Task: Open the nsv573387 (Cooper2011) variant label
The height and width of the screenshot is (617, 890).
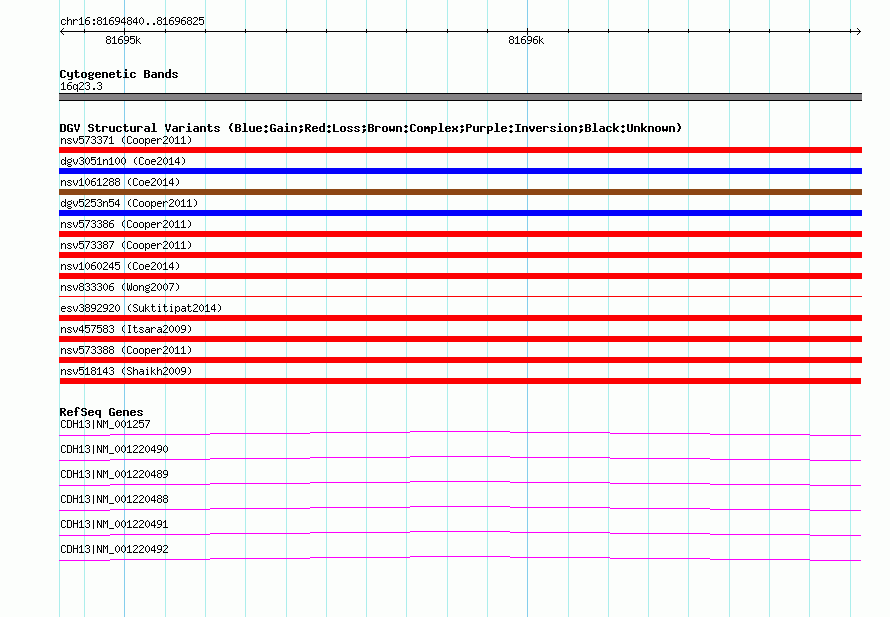Action: 126,245
